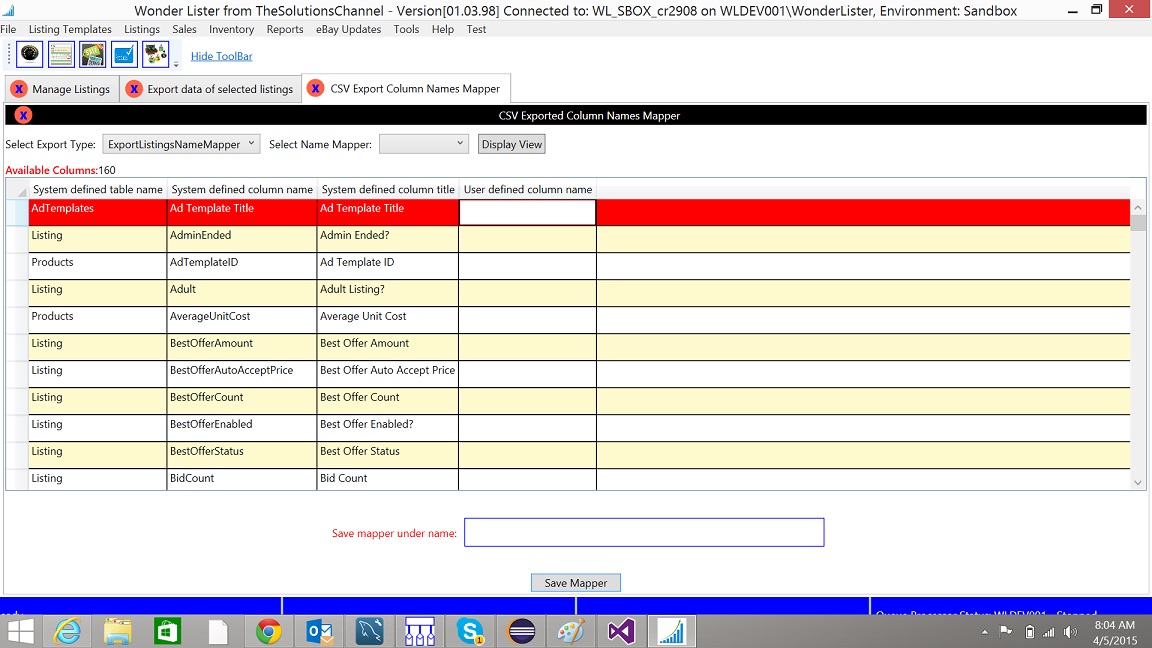
Task: Launch Internet Explorer from the taskbar
Action: (x=68, y=632)
